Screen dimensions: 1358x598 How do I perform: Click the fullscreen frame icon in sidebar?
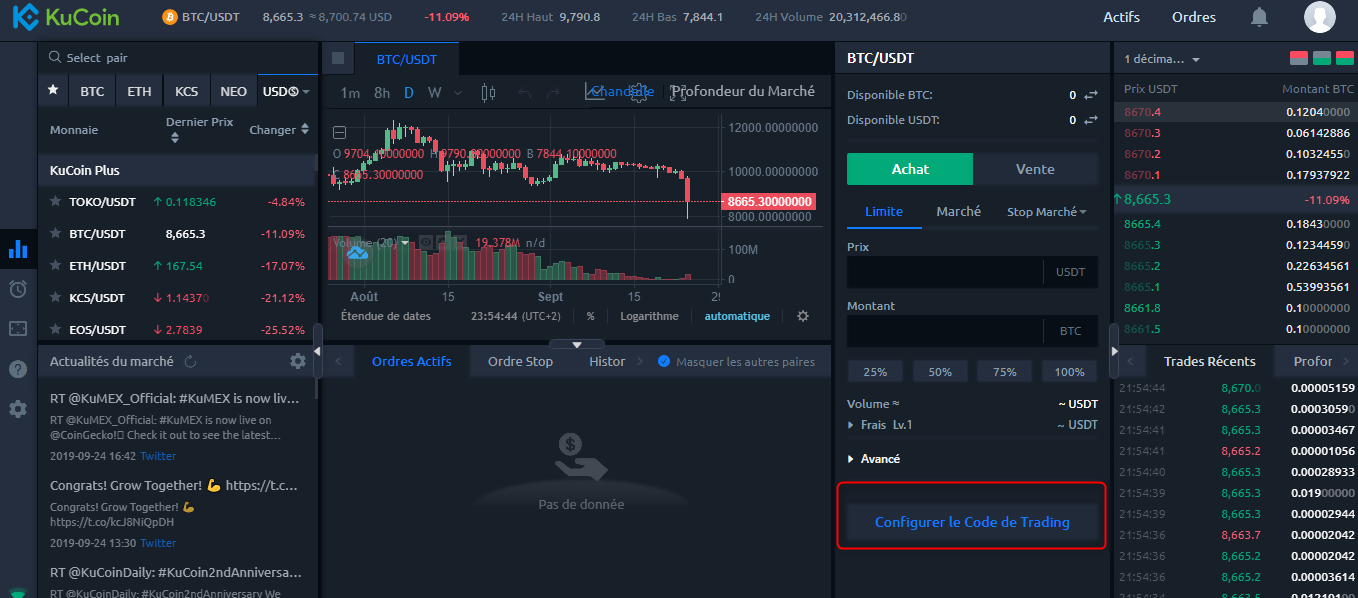pyautogui.click(x=17, y=329)
